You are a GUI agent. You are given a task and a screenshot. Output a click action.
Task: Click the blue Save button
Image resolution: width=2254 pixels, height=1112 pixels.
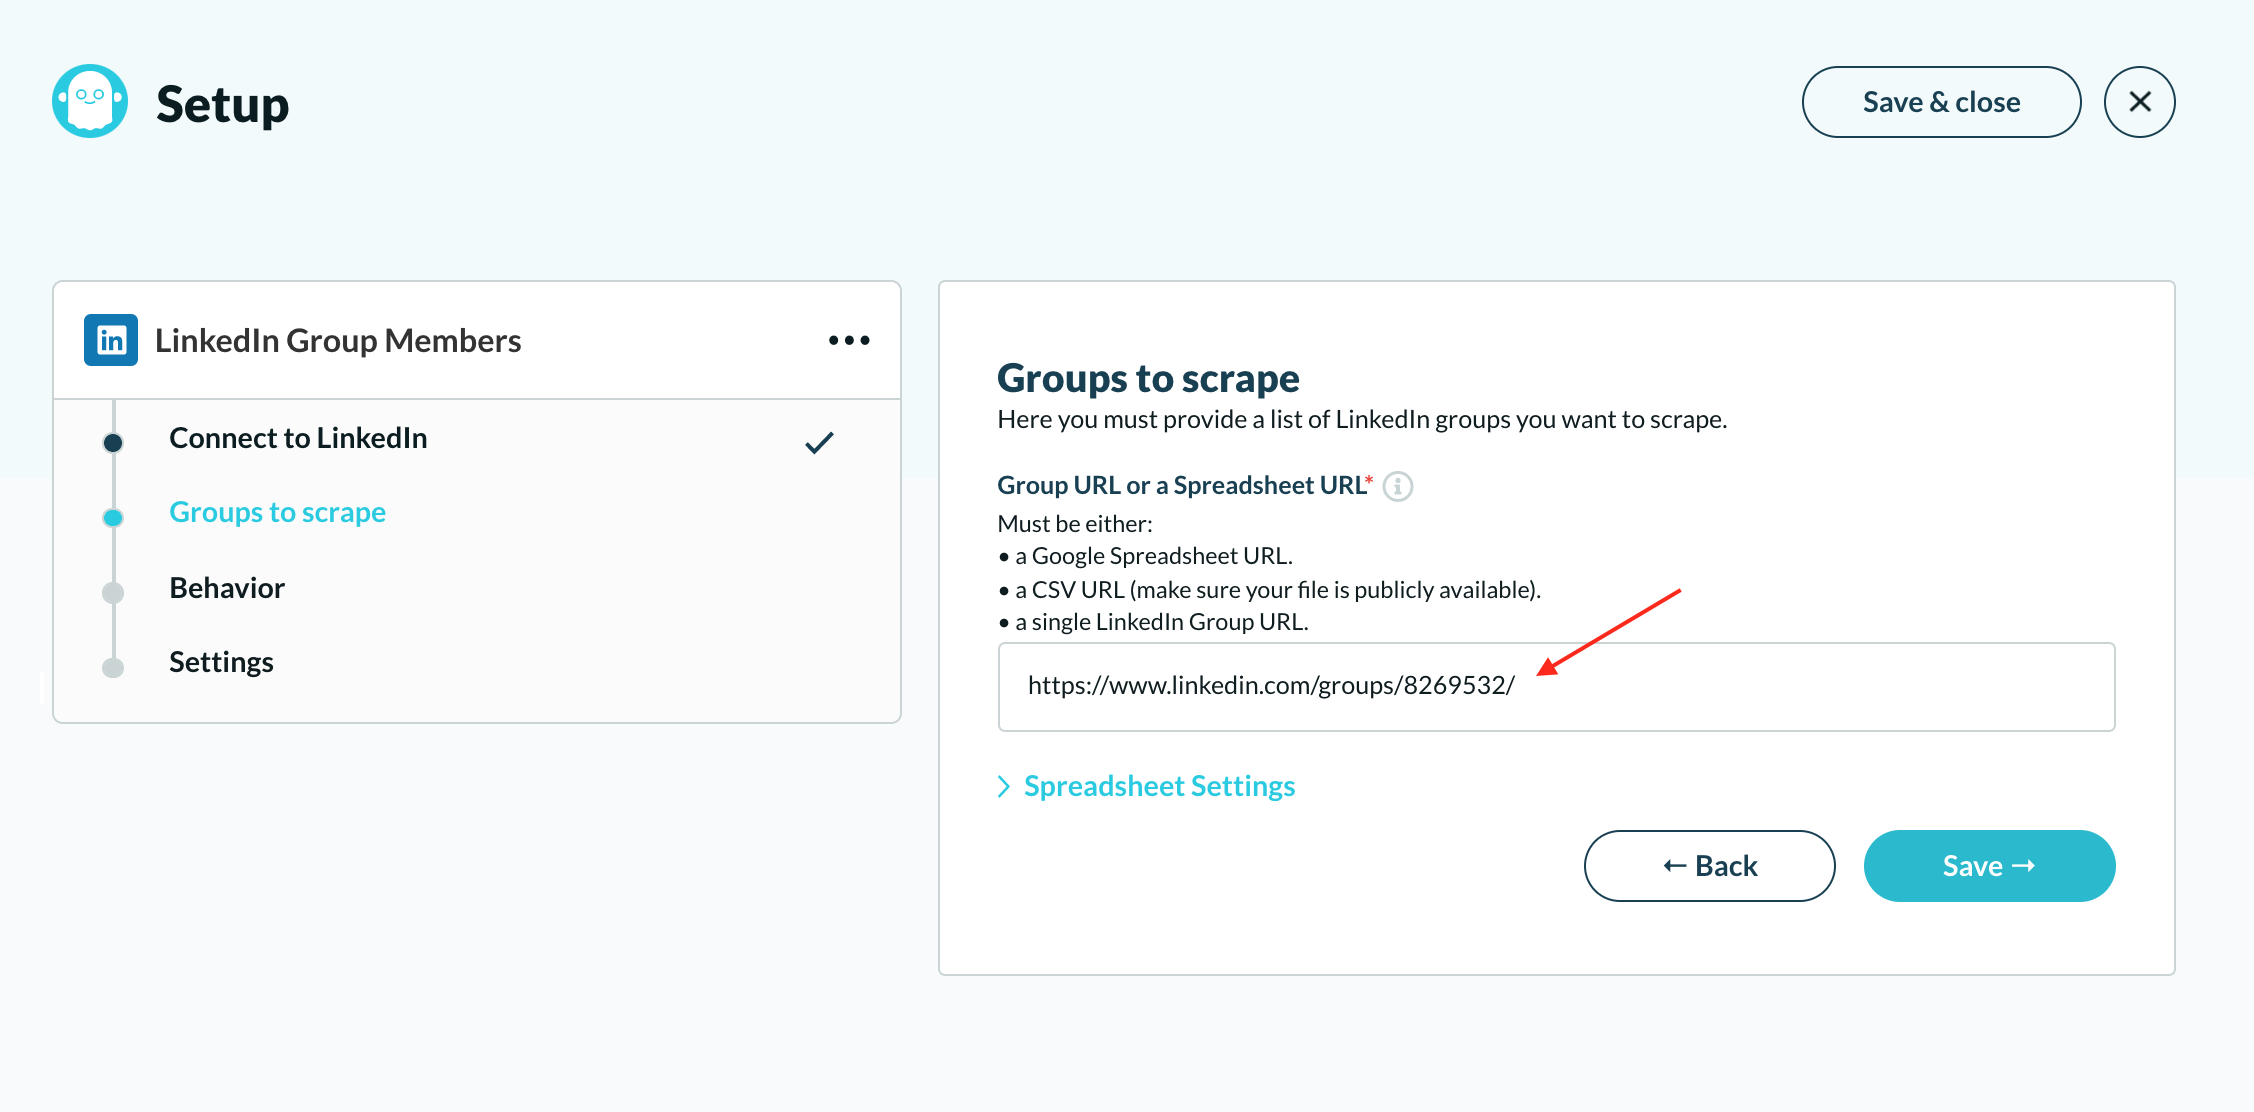pyautogui.click(x=1989, y=866)
